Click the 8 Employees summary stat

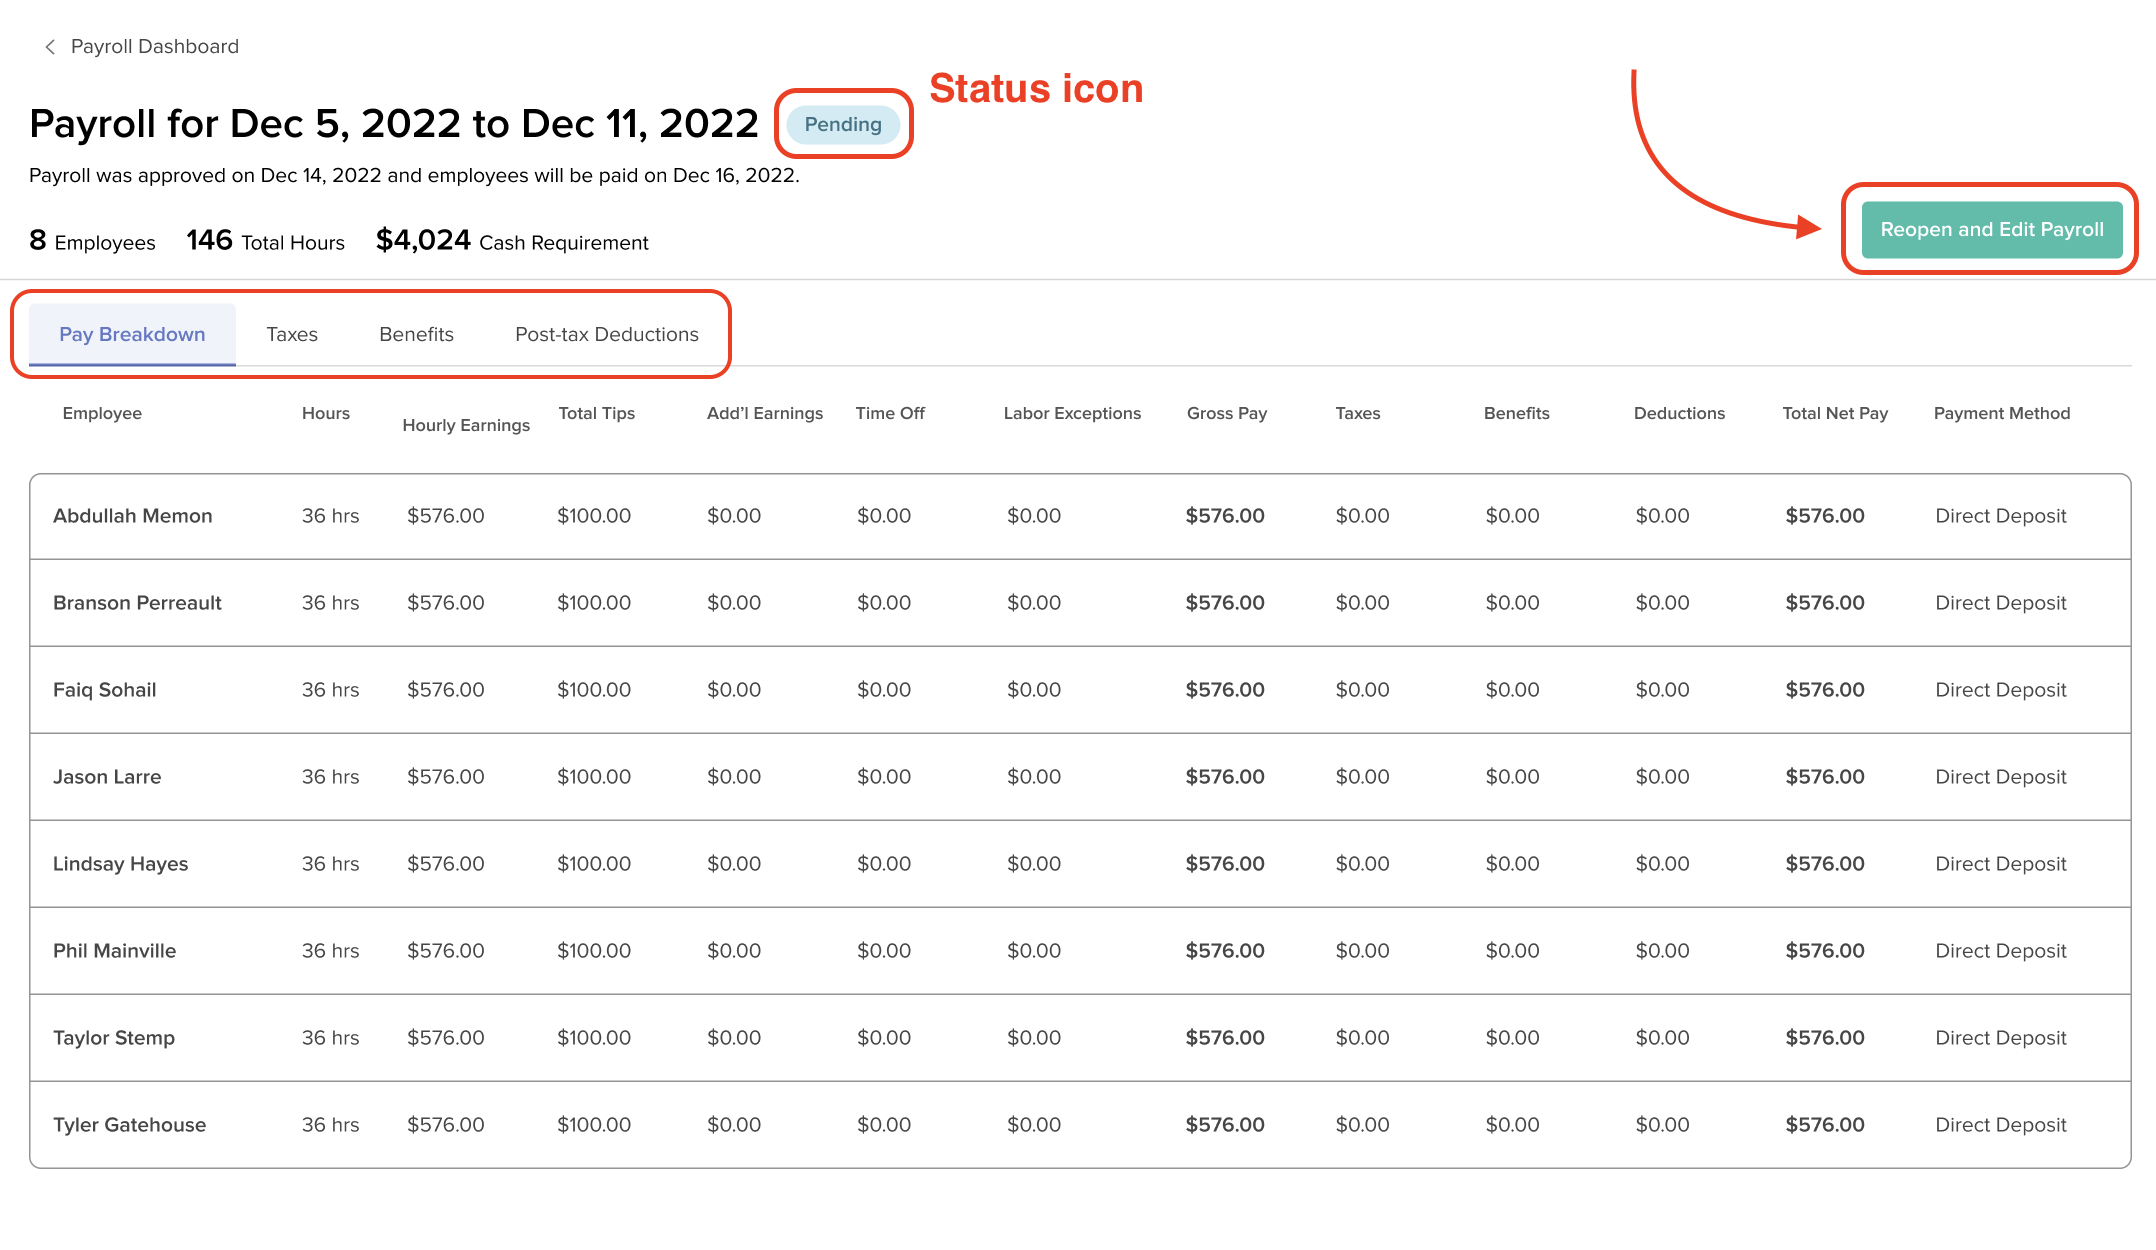pos(91,240)
